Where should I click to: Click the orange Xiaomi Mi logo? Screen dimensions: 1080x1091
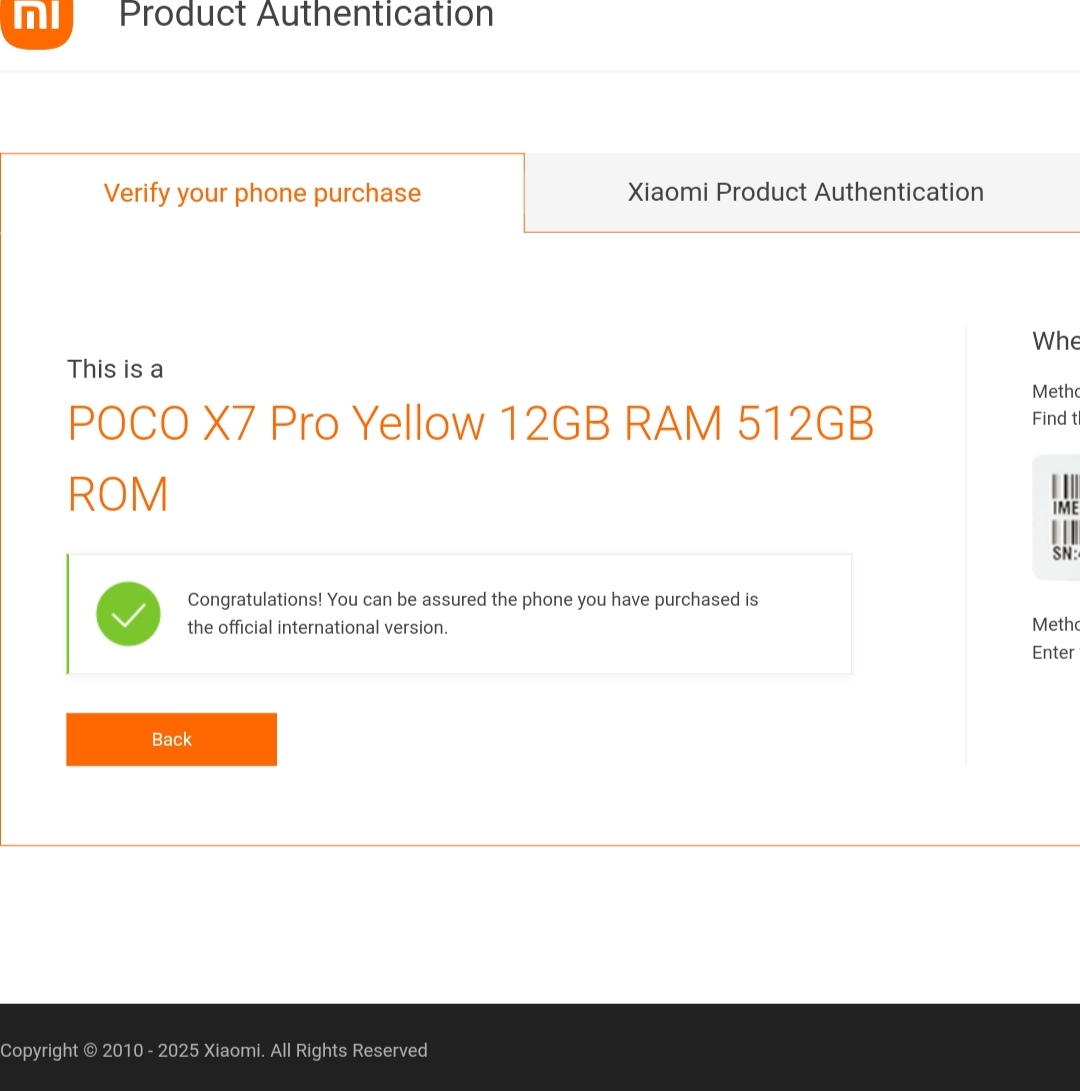[37, 20]
